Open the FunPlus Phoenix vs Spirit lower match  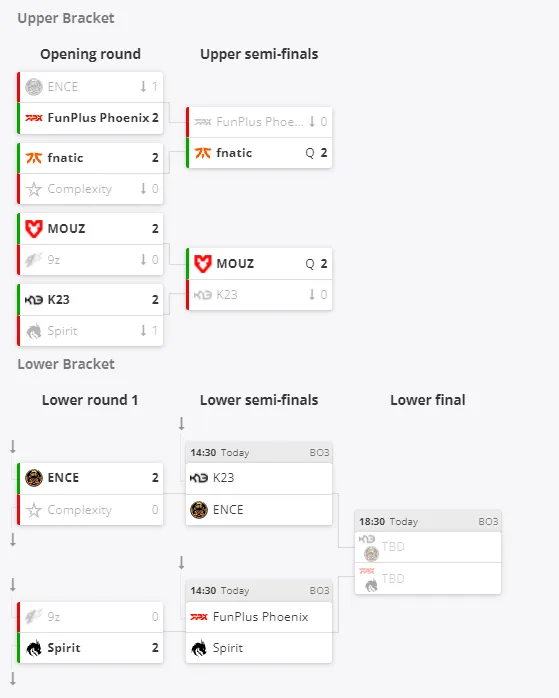click(259, 622)
